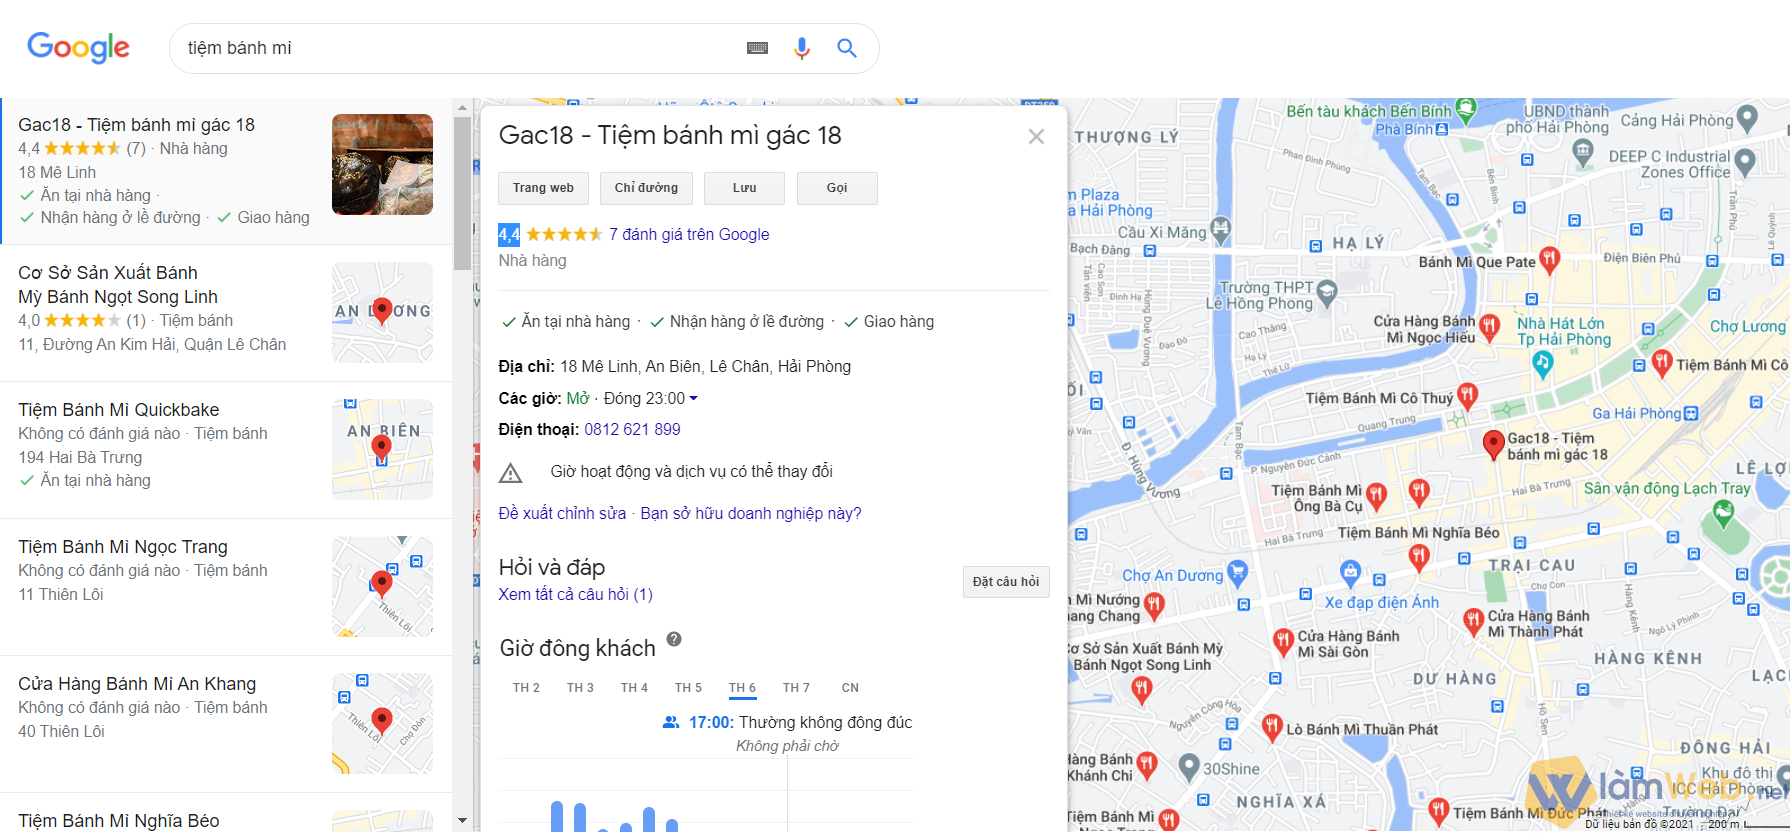
Task: Switch to TH 7 busy-hours tab
Action: click(x=796, y=688)
